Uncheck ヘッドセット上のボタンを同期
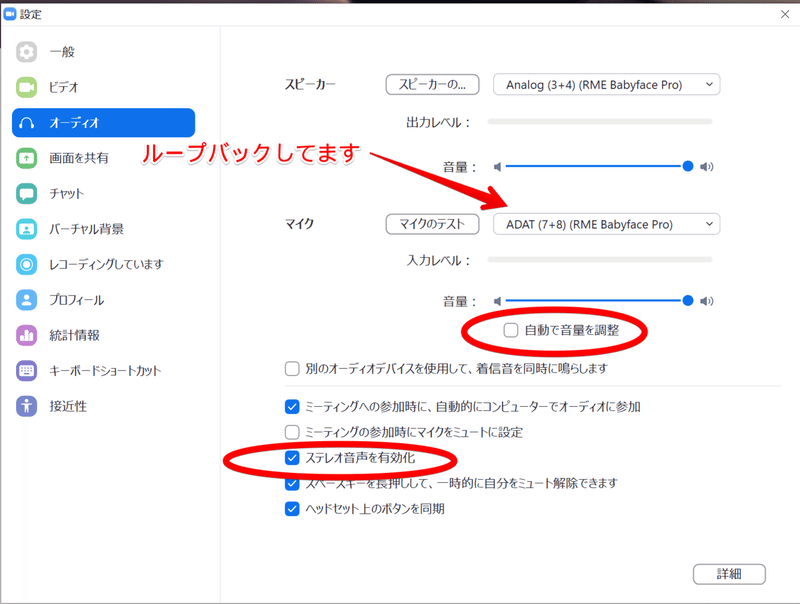800x604 pixels. 289,508
